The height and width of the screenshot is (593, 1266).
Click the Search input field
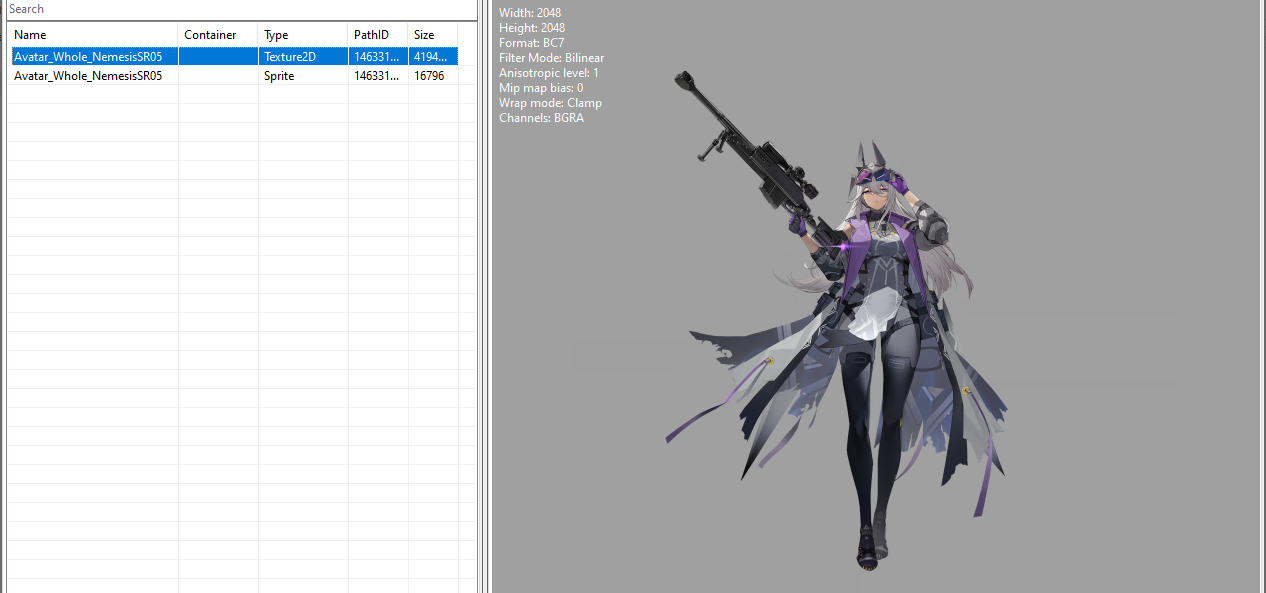click(240, 9)
